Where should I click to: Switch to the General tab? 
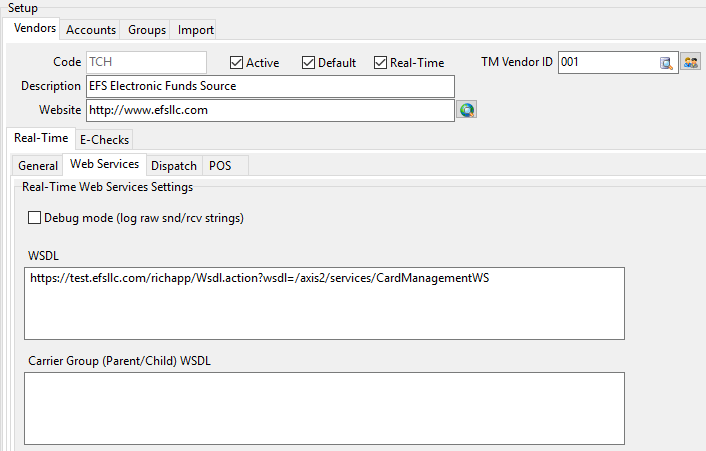(38, 166)
